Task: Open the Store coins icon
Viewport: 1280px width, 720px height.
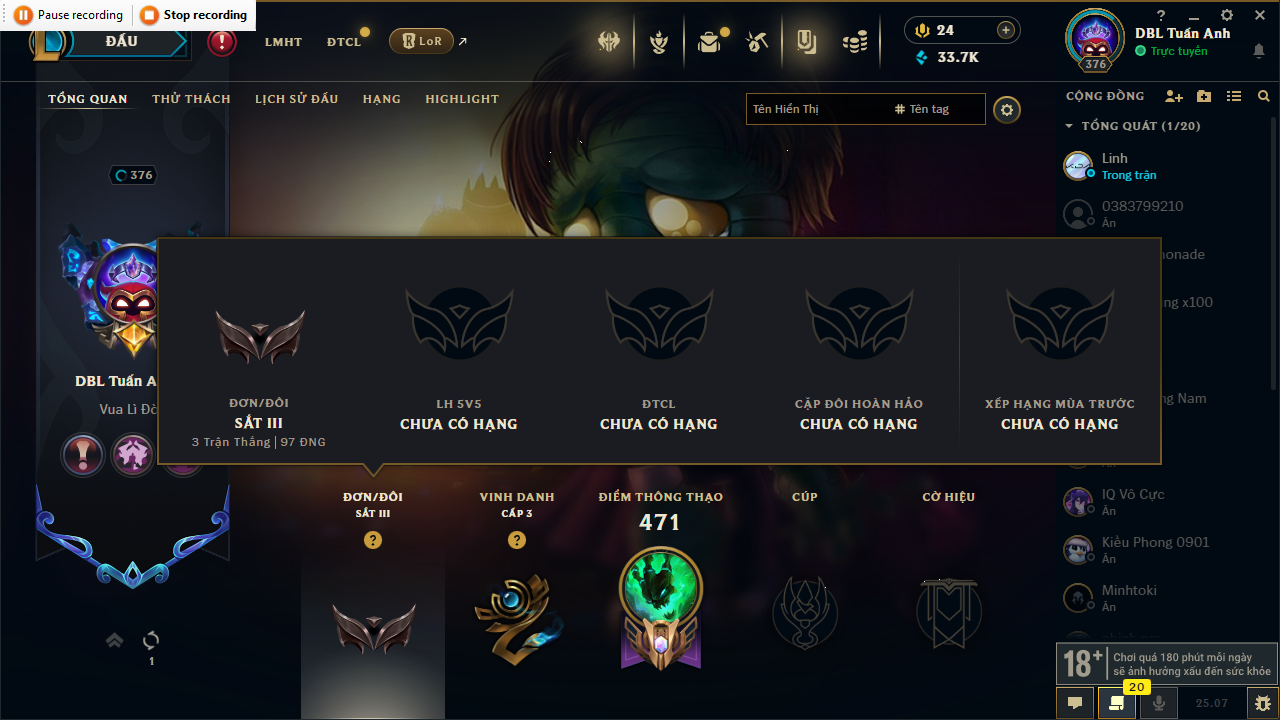Action: (854, 42)
